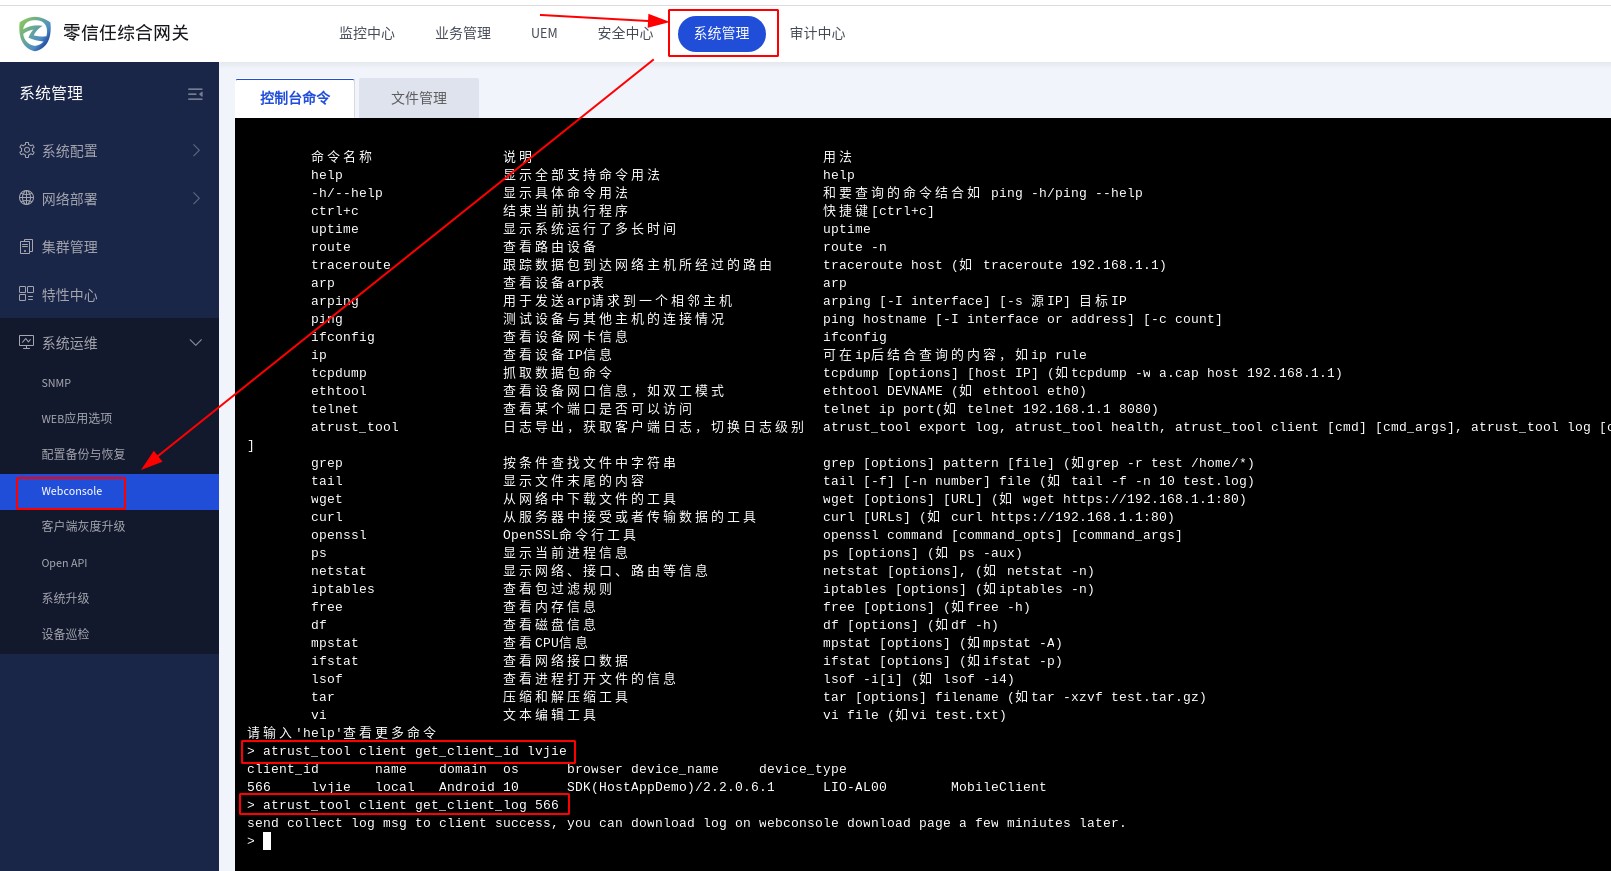Open the 监控中心 top menu
Image resolution: width=1611 pixels, height=871 pixels.
coord(367,33)
